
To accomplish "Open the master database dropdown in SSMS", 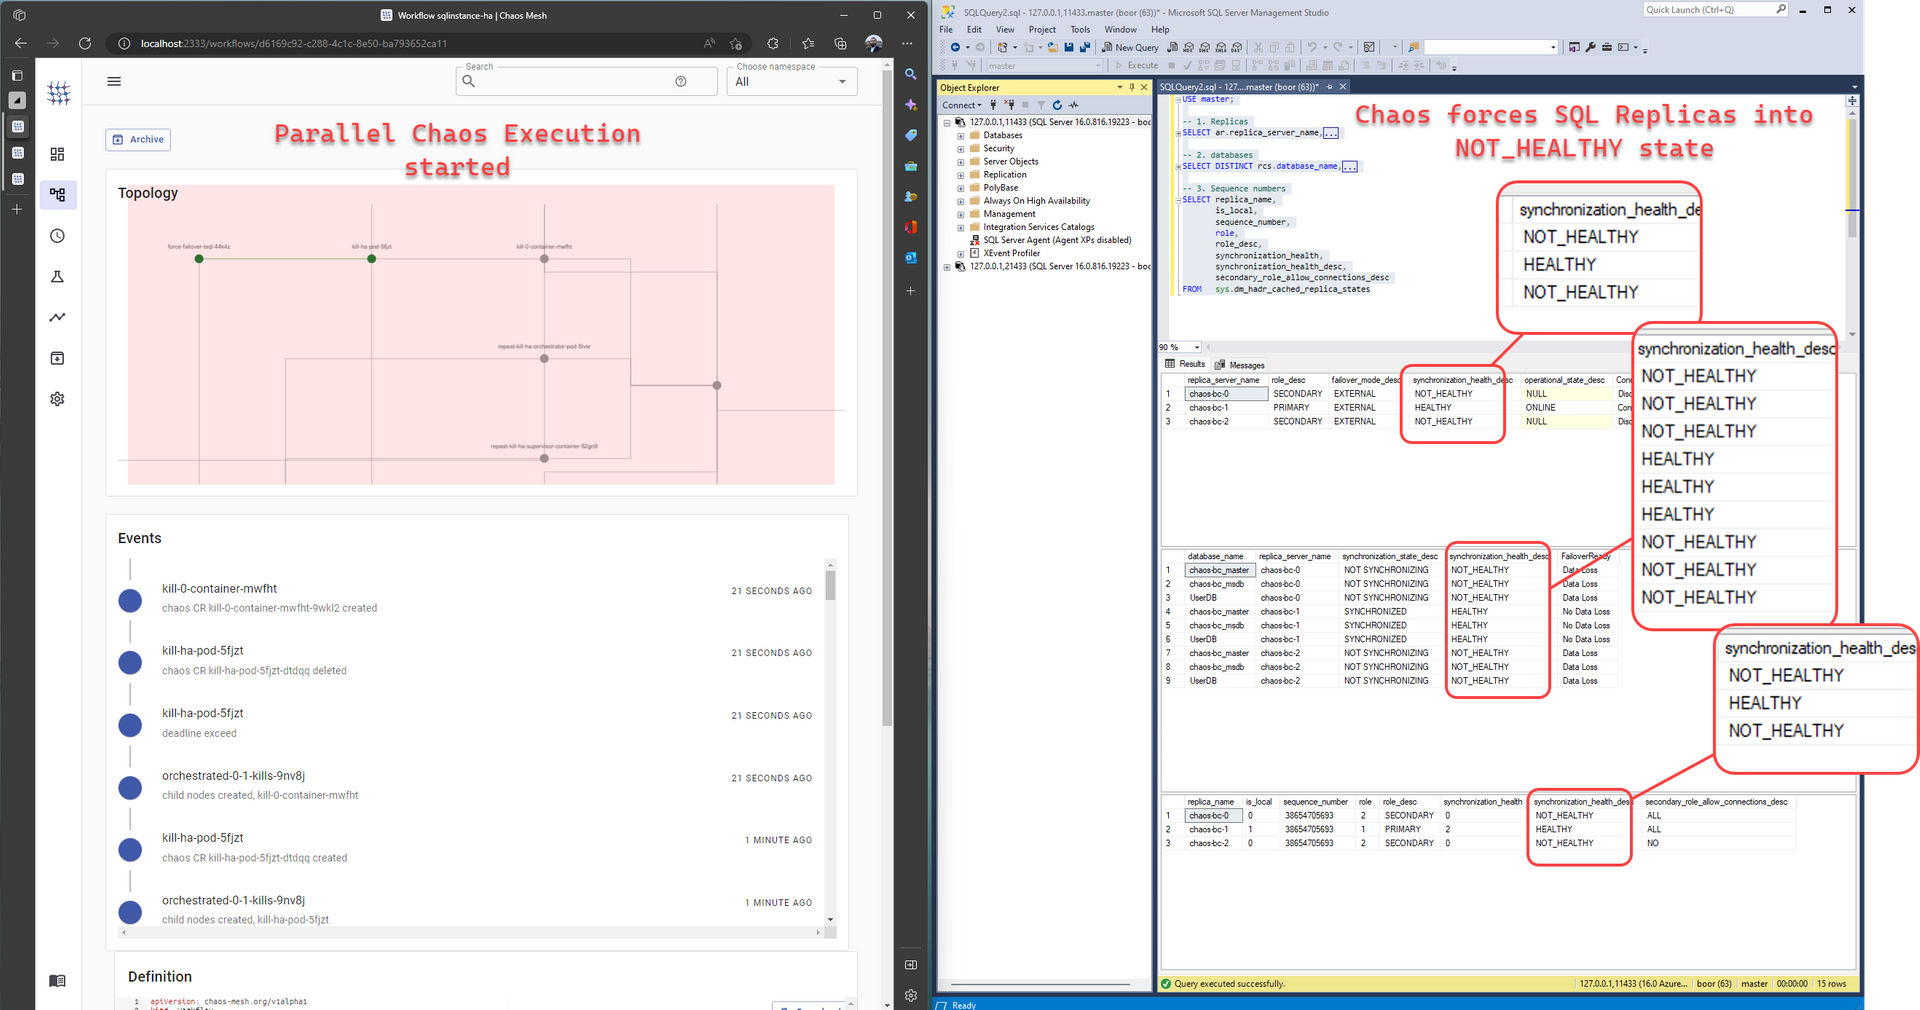I will (1044, 66).
